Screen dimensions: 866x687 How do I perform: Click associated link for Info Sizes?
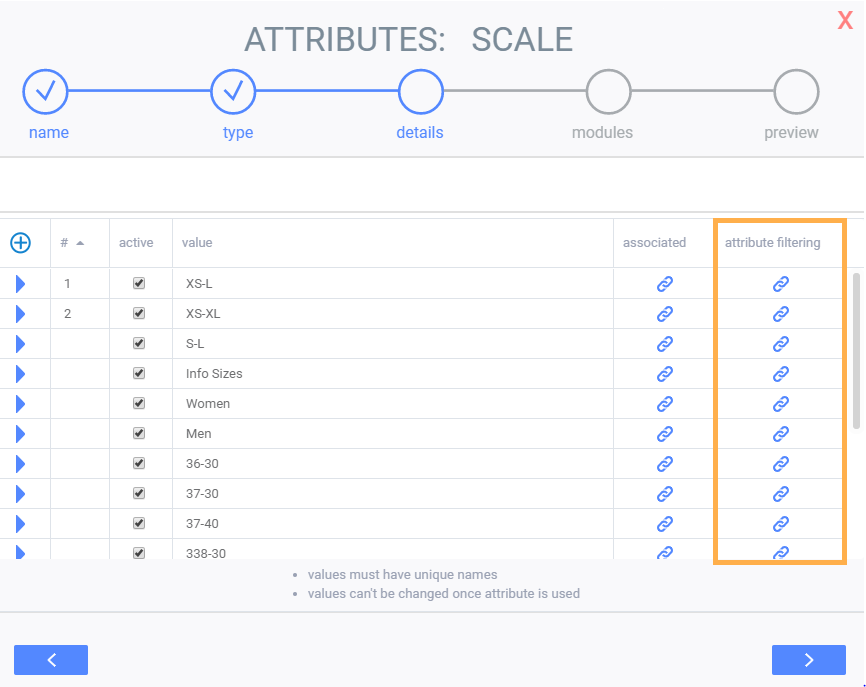coord(664,374)
